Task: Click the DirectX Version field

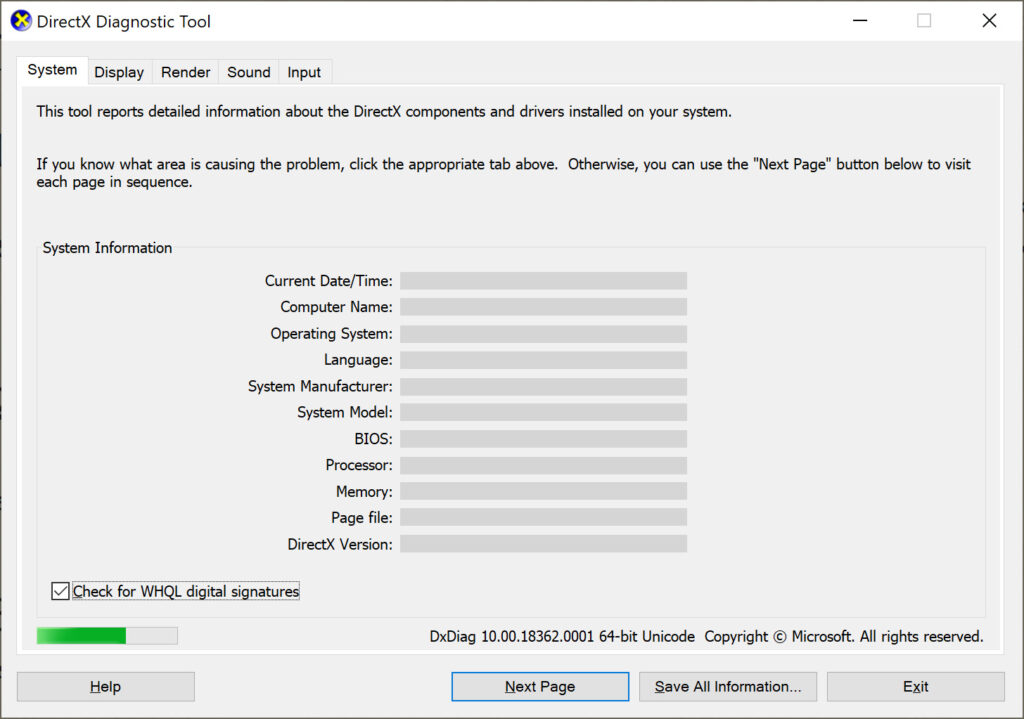Action: click(x=543, y=543)
